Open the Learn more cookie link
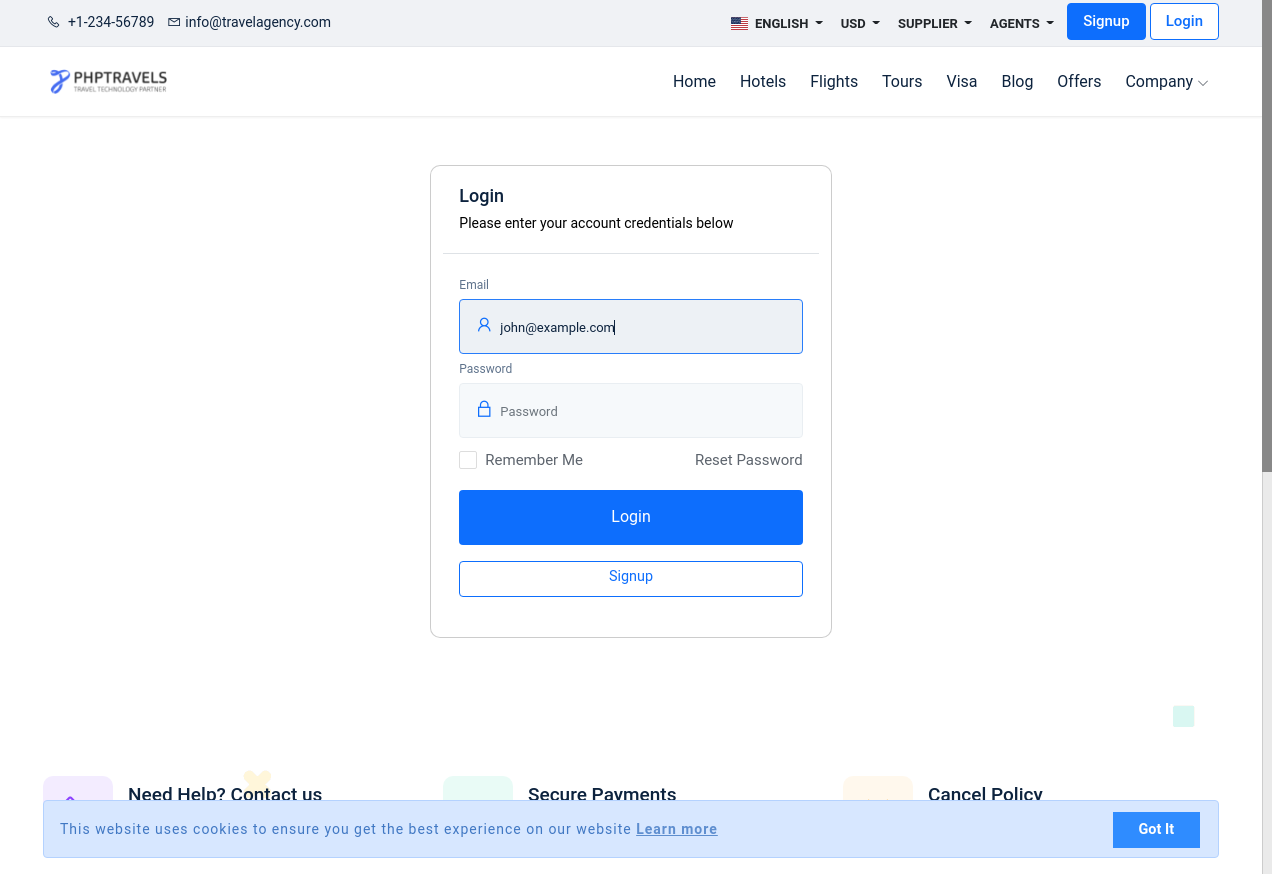Image resolution: width=1272 pixels, height=874 pixels. [x=676, y=829]
